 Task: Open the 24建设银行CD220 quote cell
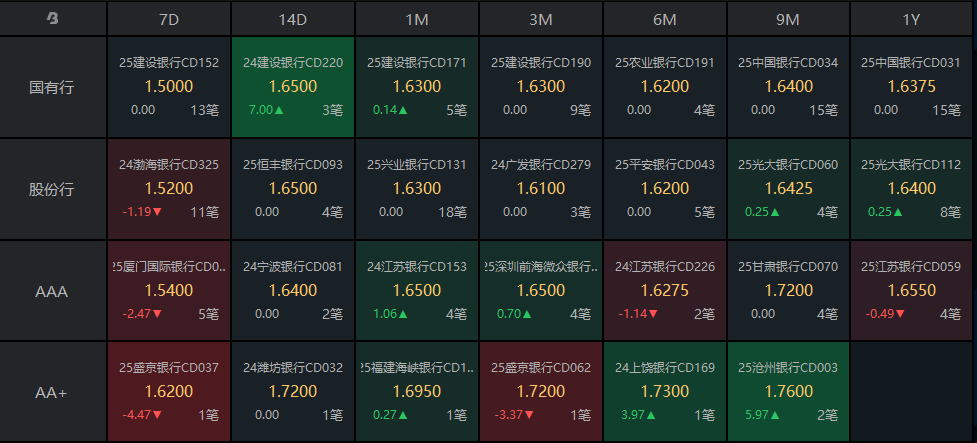tap(293, 87)
